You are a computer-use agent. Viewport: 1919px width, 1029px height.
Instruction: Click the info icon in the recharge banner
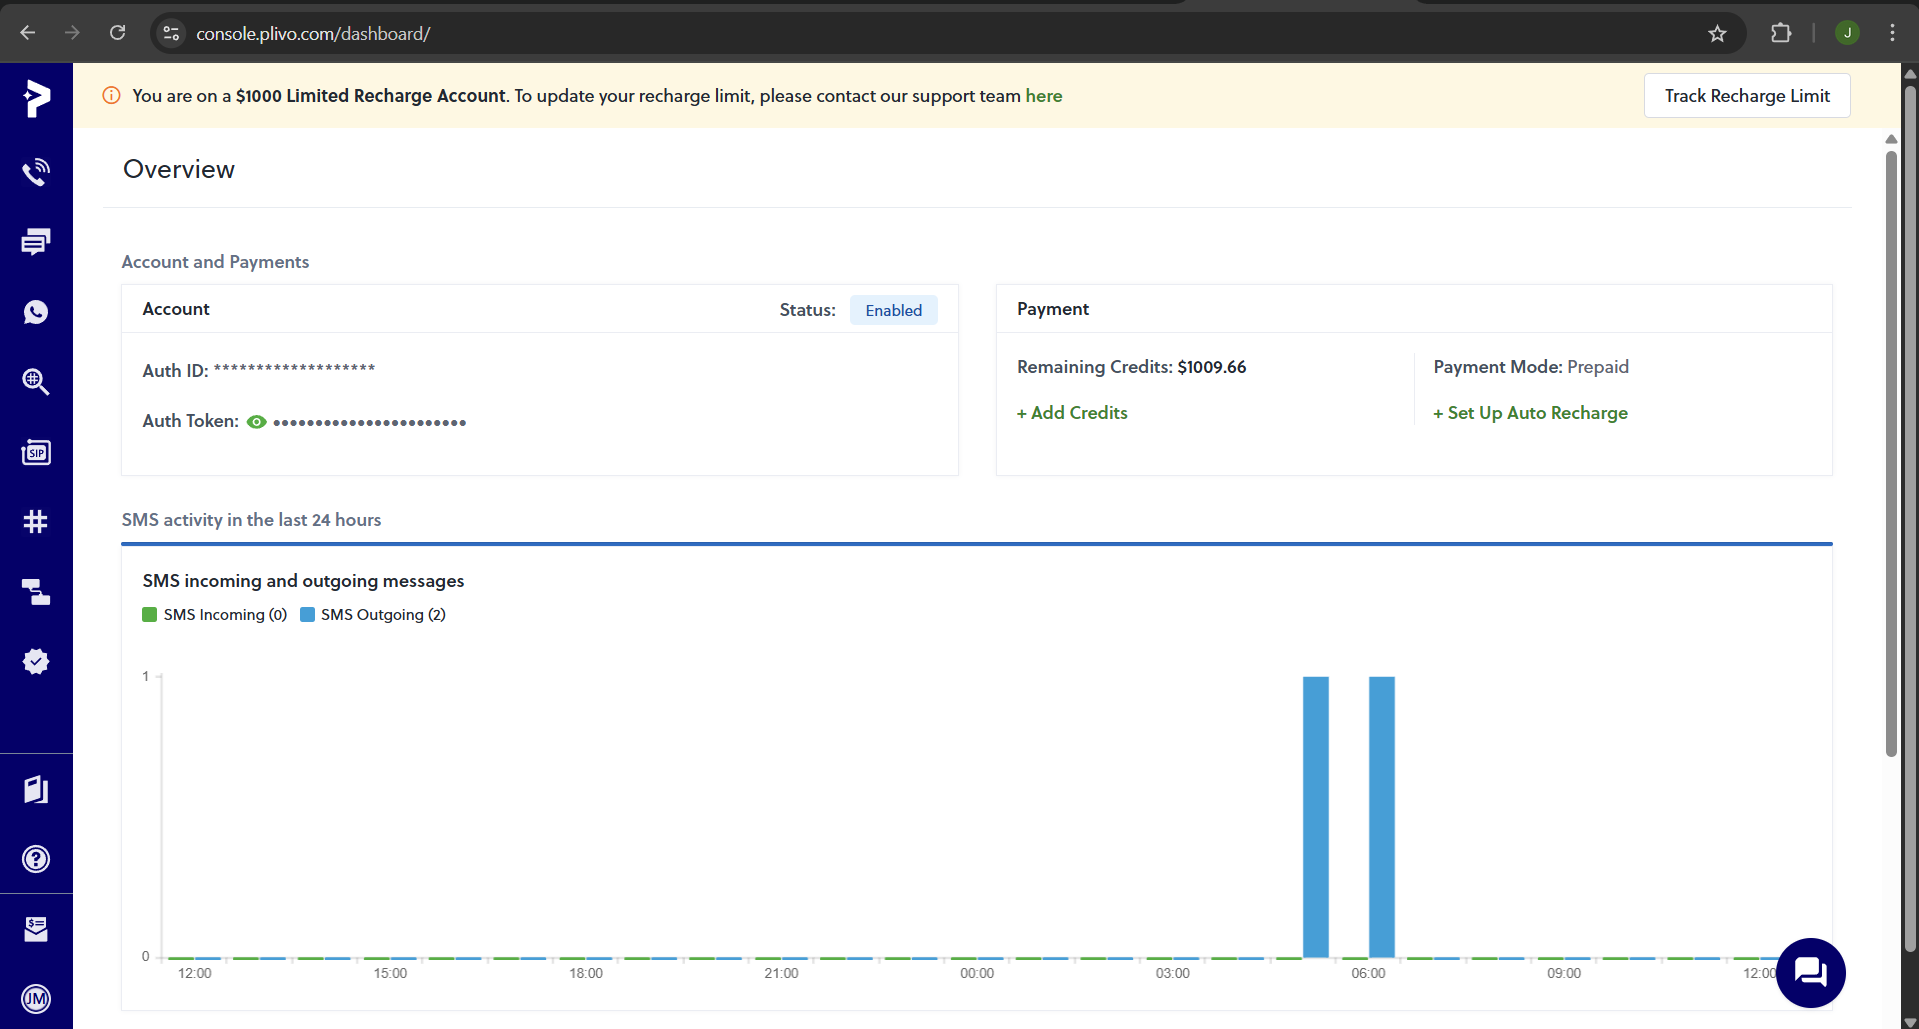click(x=112, y=96)
